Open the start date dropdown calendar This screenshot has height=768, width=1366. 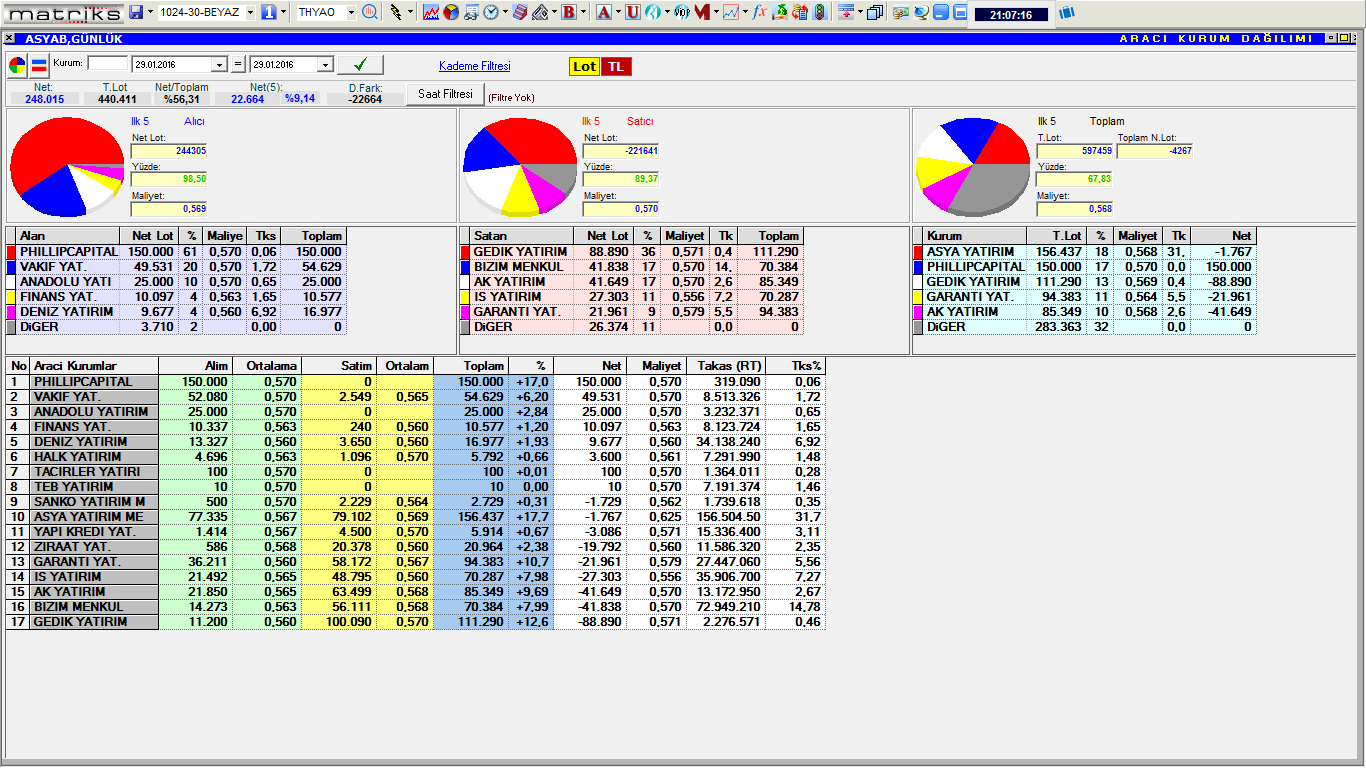(219, 65)
